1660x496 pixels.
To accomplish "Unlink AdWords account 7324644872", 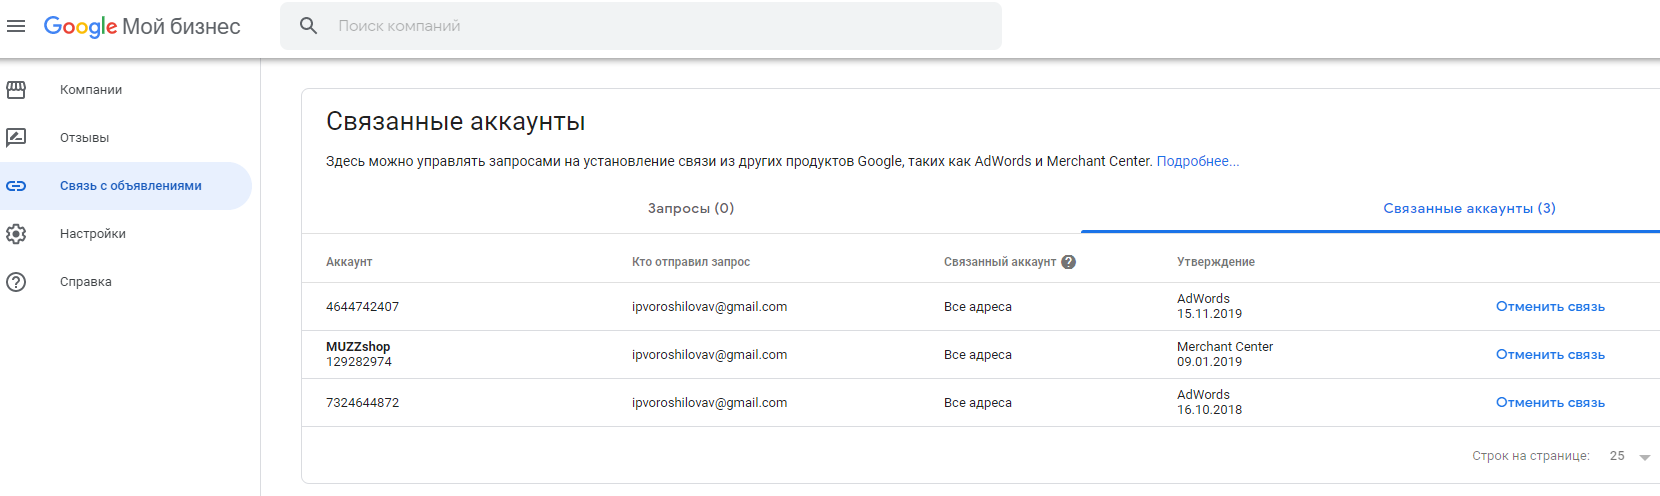I will click(x=1550, y=403).
